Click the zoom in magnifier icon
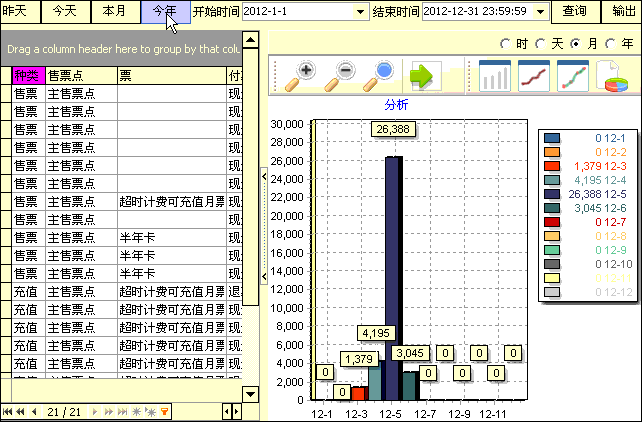 click(301, 75)
